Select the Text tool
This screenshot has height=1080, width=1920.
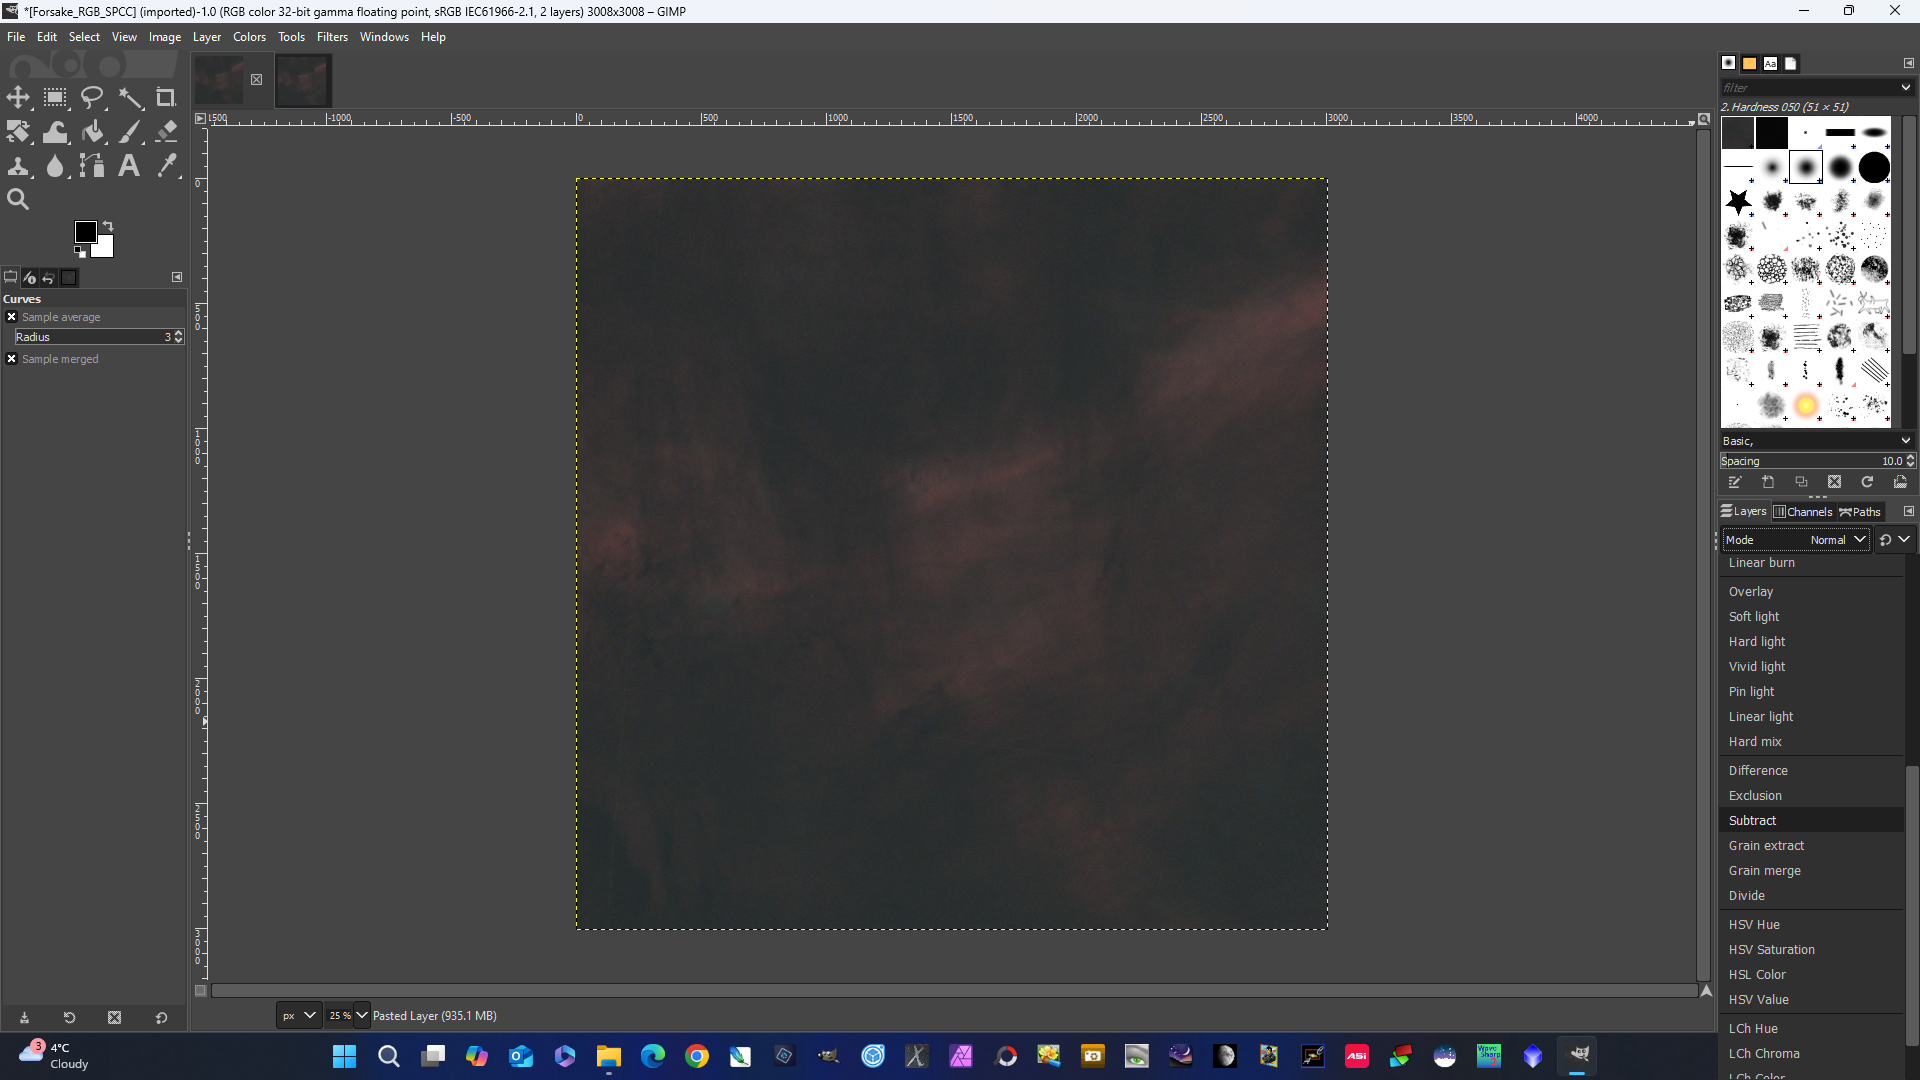[x=129, y=166]
